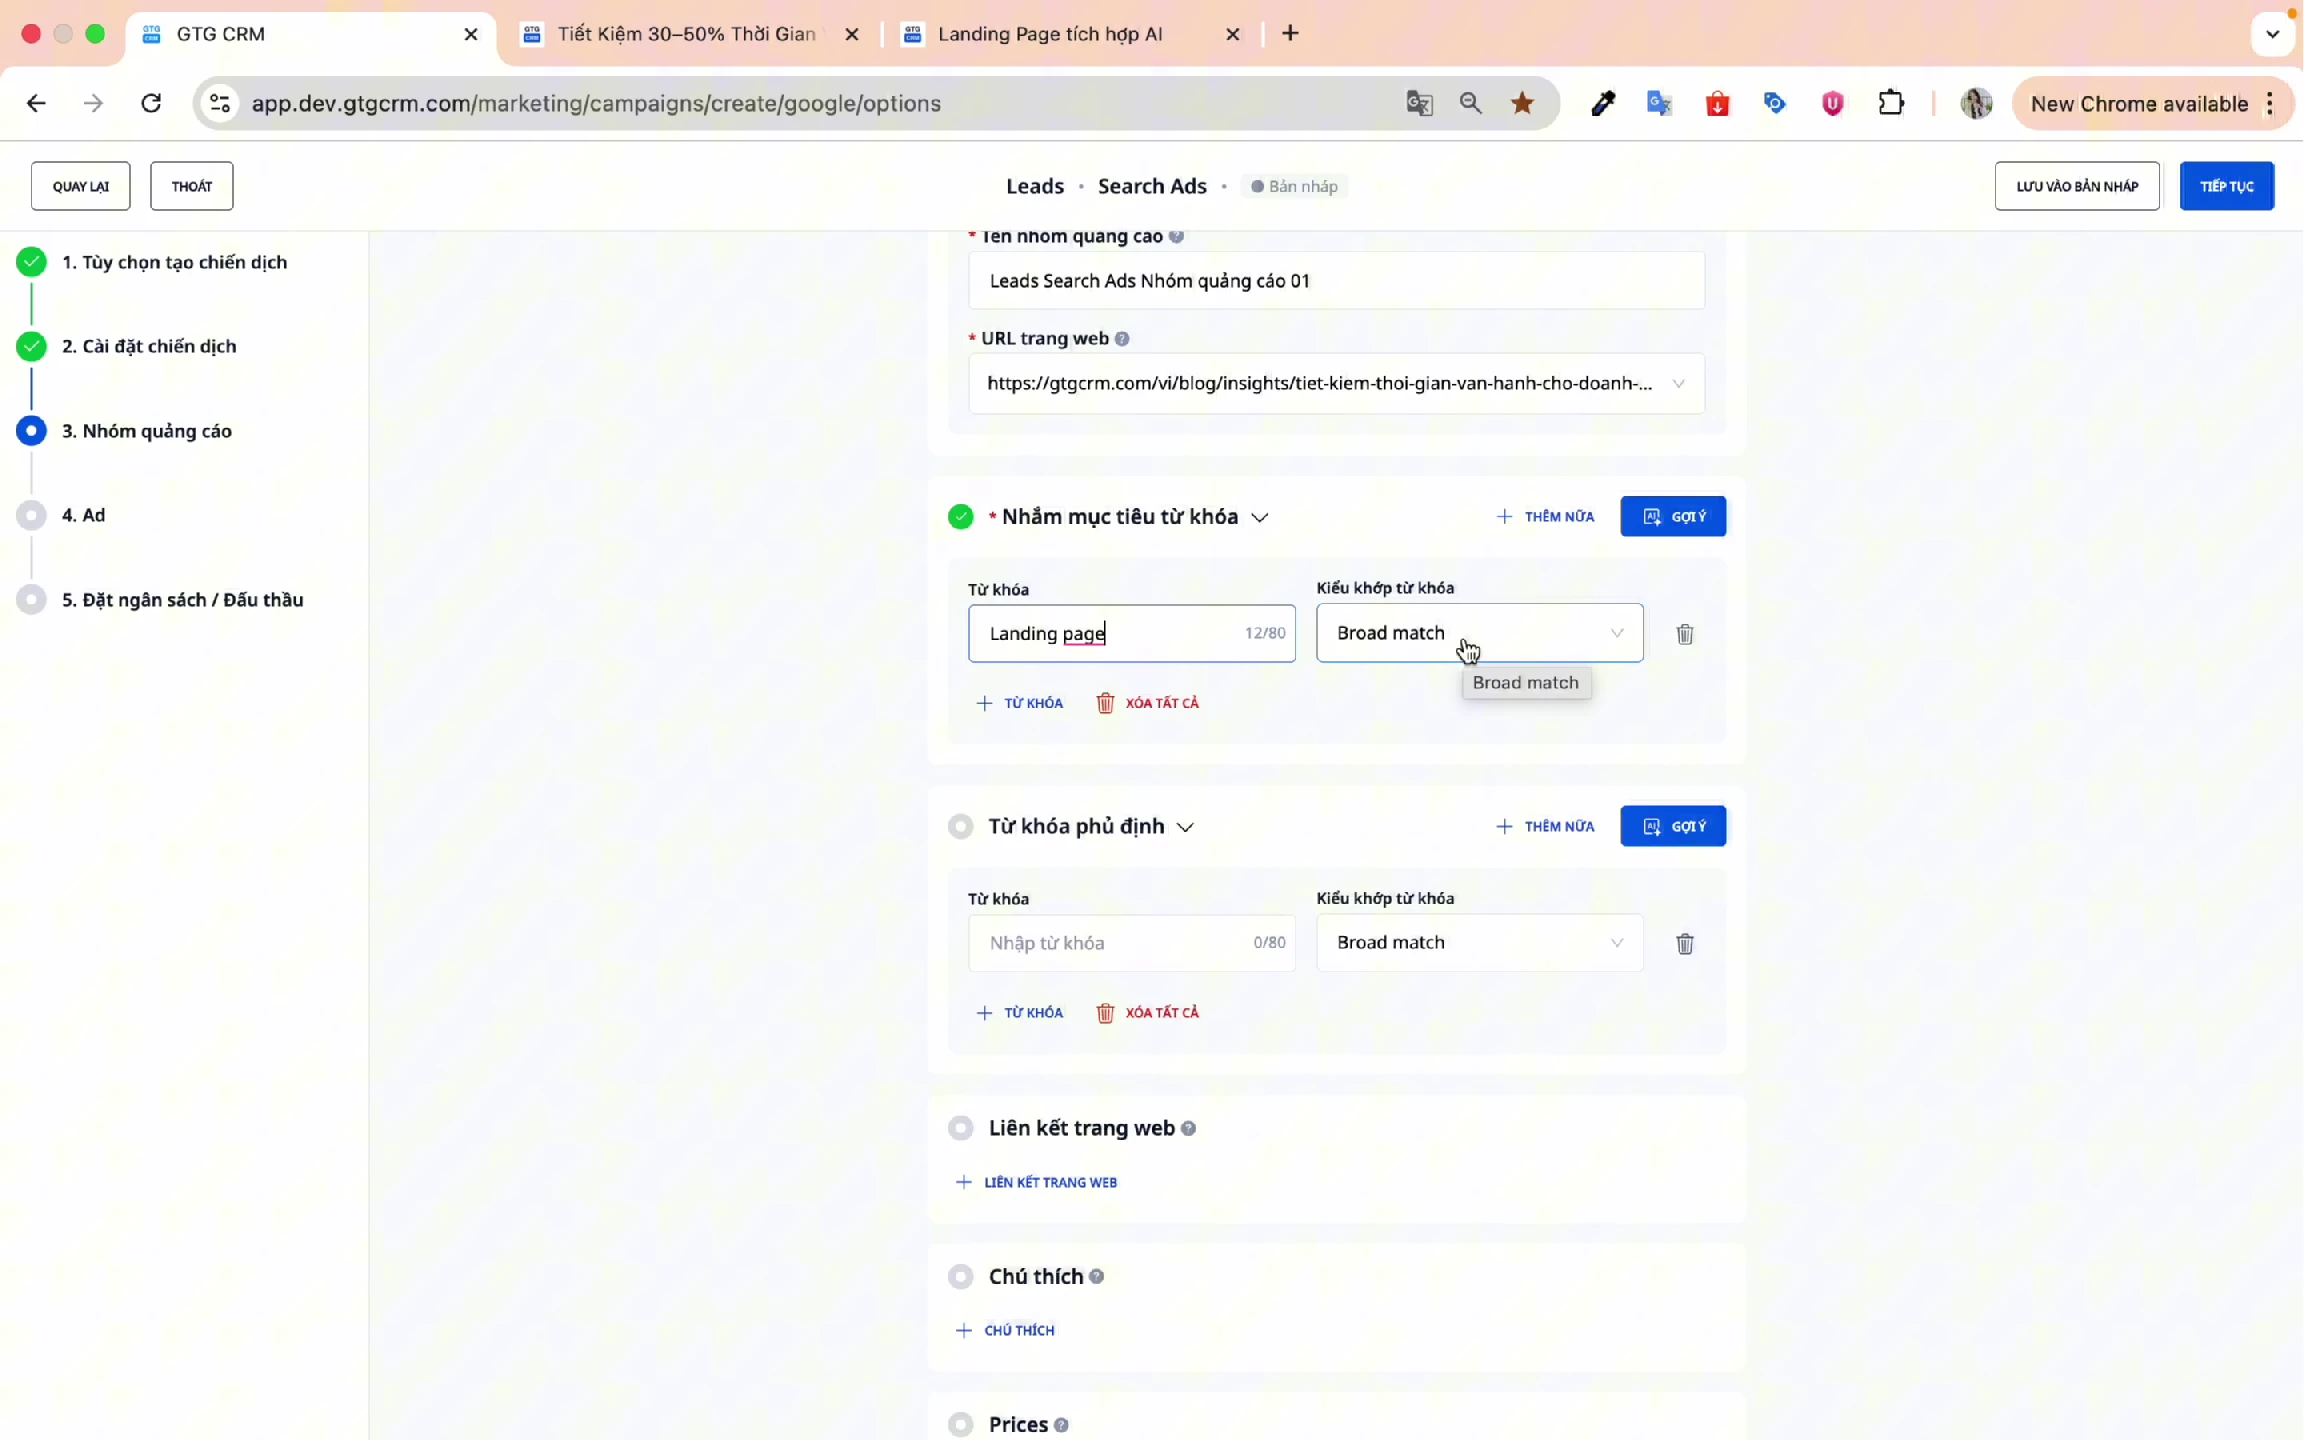Screen dimensions: 2304x1440
Task: Click the Liên kết trang web info icon
Action: (1188, 1129)
